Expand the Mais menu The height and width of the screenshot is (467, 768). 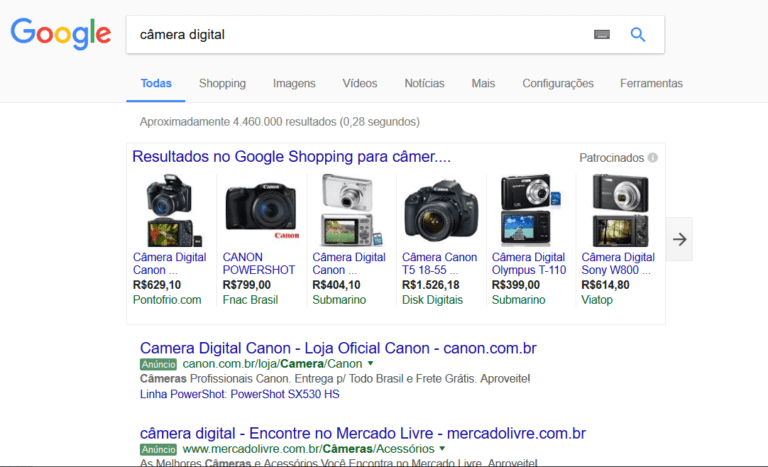[483, 83]
